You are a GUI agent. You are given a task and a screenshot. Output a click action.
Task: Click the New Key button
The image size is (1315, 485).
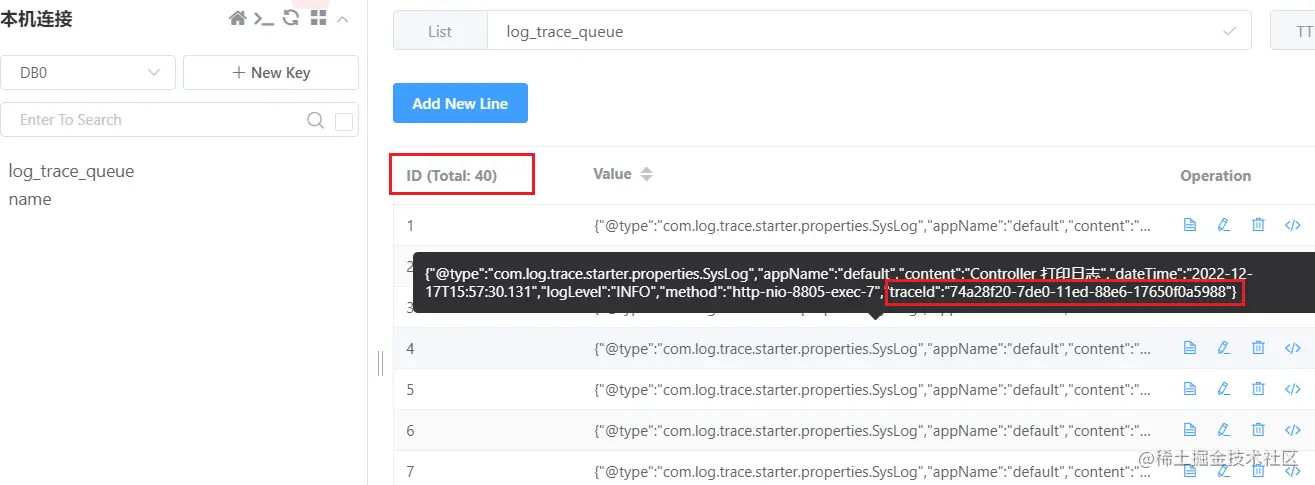(x=270, y=72)
